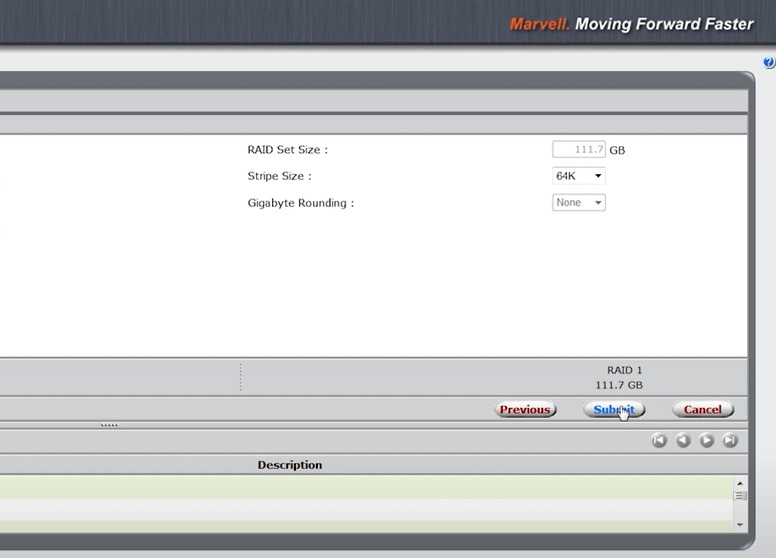Click the Description column header
This screenshot has height=558, width=776.
[x=290, y=465]
